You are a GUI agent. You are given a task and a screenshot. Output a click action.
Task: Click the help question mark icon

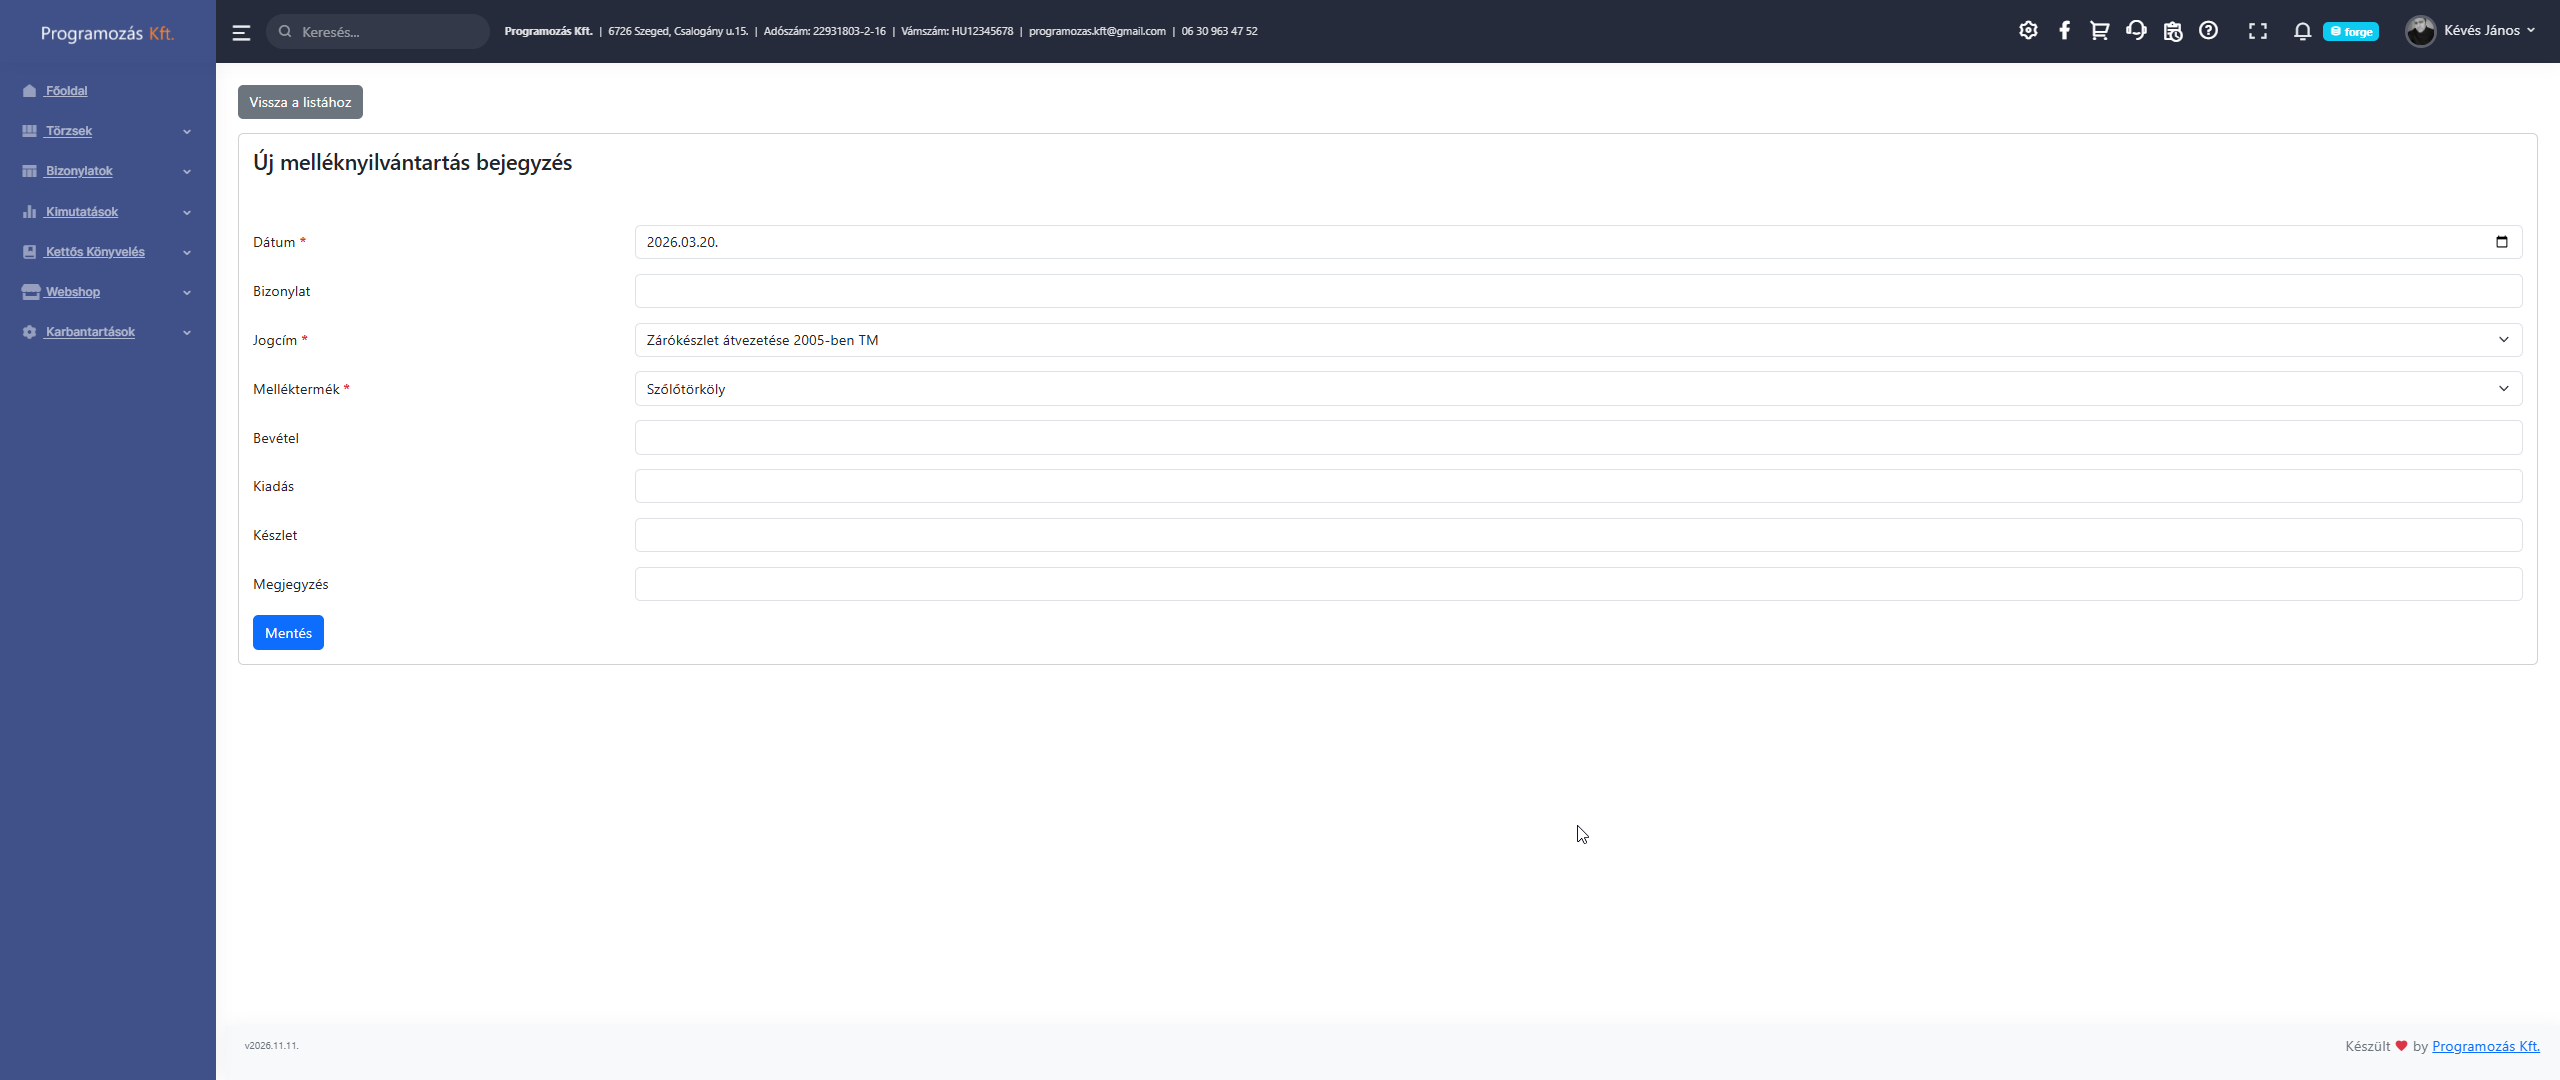[2208, 31]
